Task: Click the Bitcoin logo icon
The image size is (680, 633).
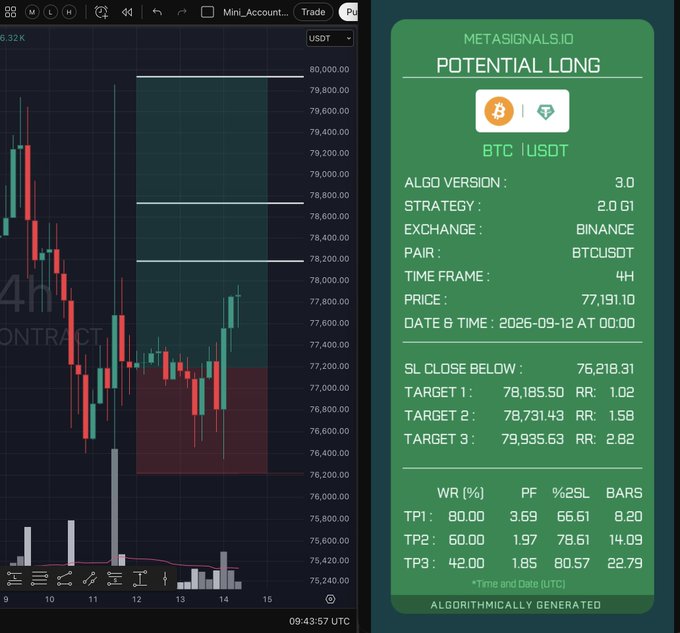Action: 499,111
